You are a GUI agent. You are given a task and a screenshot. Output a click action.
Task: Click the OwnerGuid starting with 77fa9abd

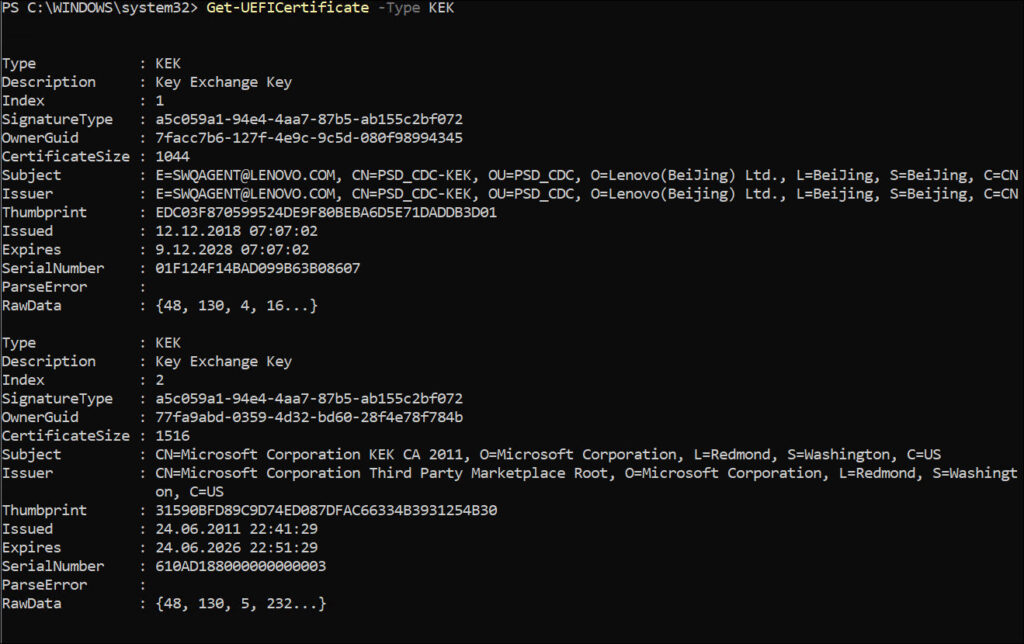pyautogui.click(x=309, y=417)
